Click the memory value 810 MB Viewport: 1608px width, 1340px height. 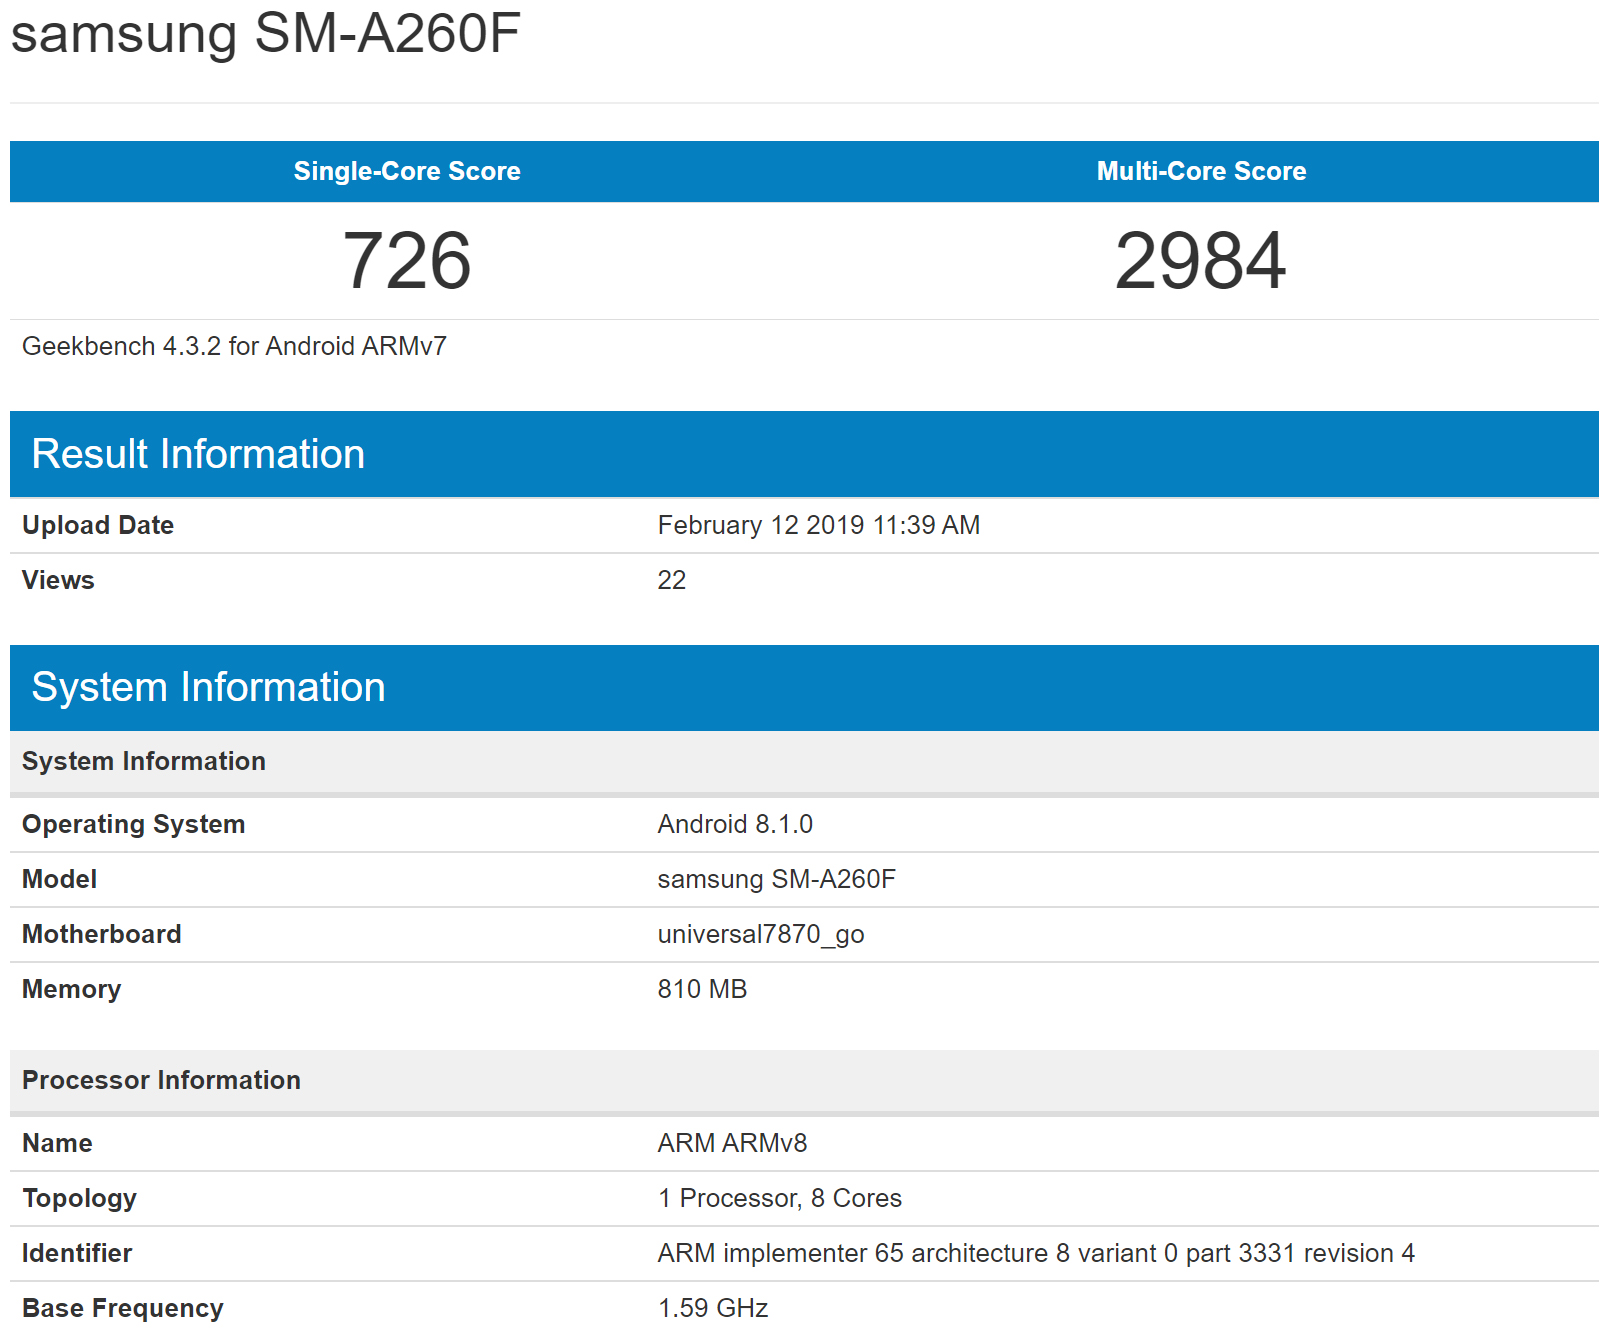pyautogui.click(x=702, y=989)
